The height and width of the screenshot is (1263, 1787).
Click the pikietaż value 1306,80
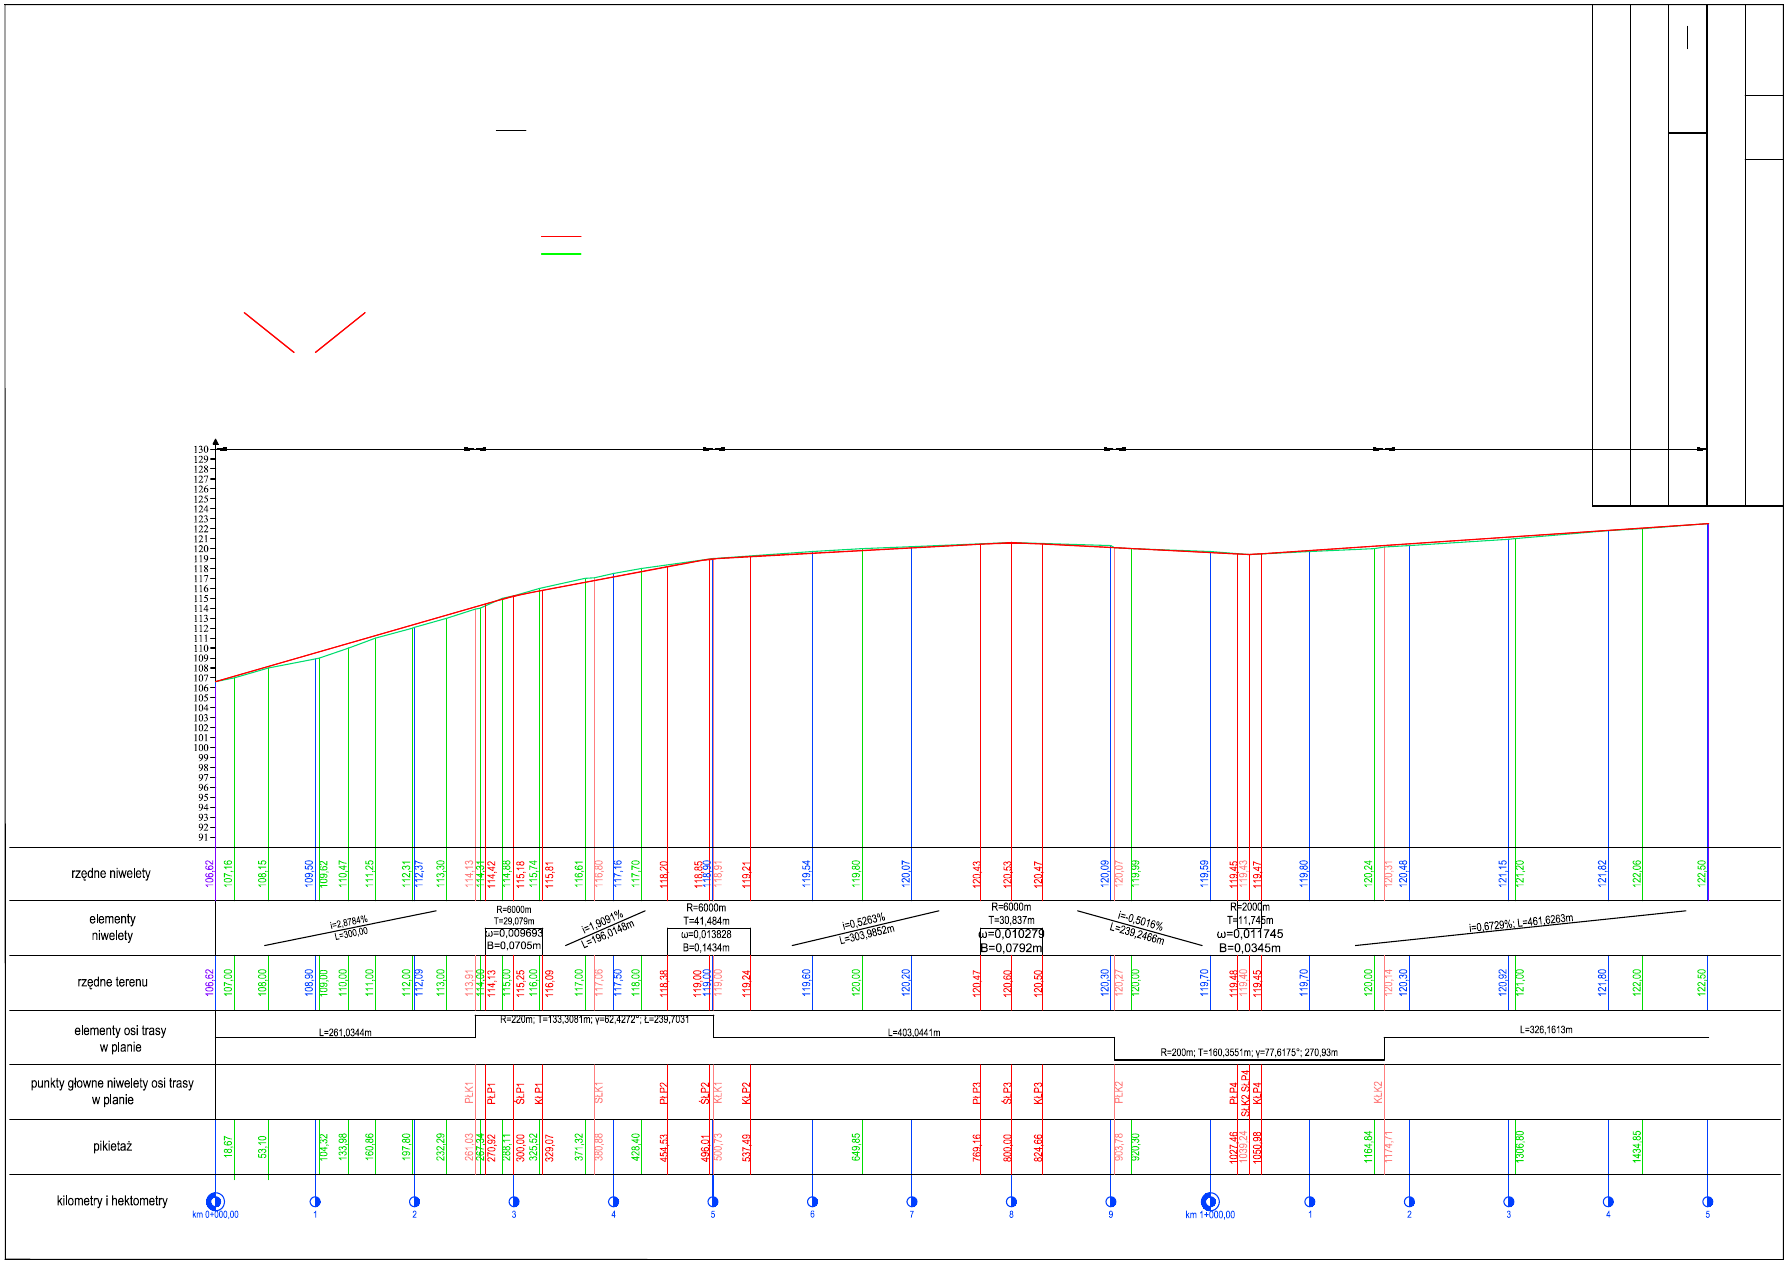(x=1520, y=1146)
